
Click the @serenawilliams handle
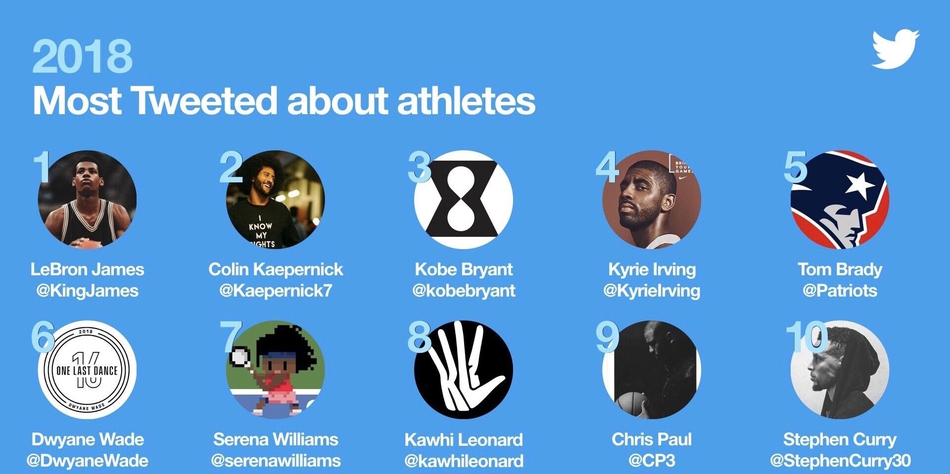point(276,461)
